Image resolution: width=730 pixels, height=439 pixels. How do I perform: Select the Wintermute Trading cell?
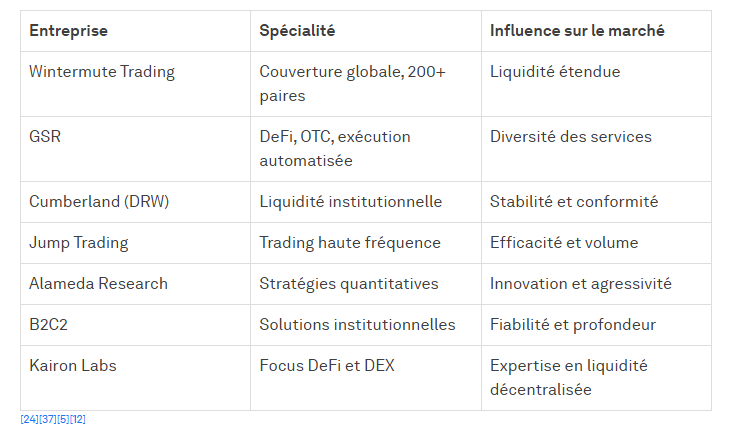click(x=102, y=72)
